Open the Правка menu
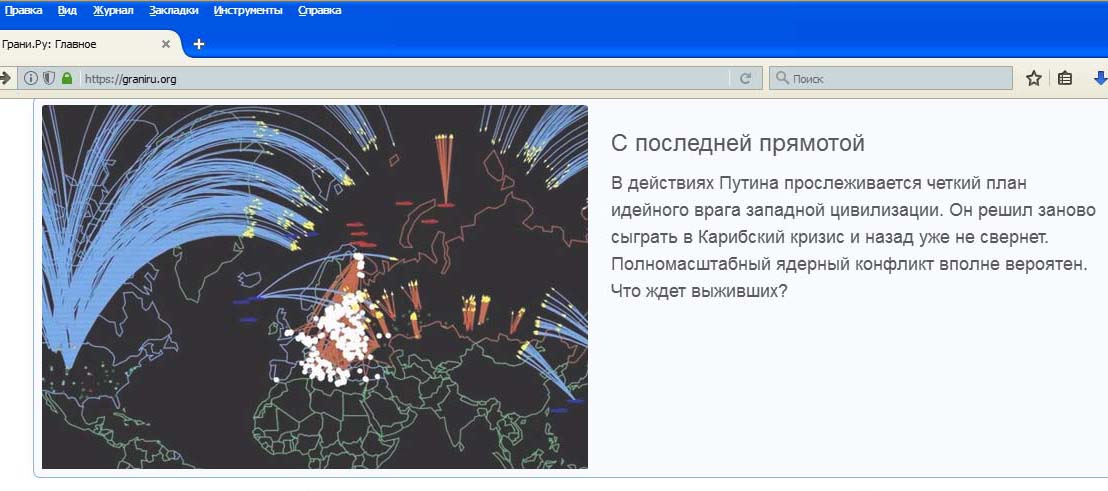The height and width of the screenshot is (491, 1108). tap(23, 11)
